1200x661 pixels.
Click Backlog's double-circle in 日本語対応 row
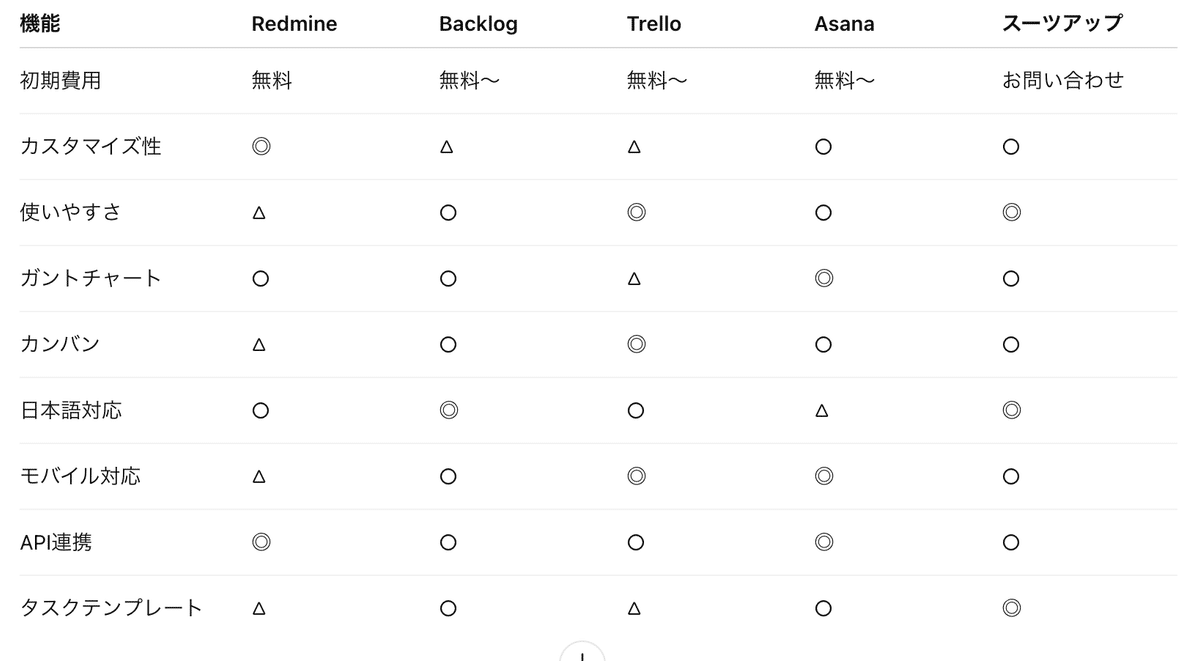pos(448,410)
